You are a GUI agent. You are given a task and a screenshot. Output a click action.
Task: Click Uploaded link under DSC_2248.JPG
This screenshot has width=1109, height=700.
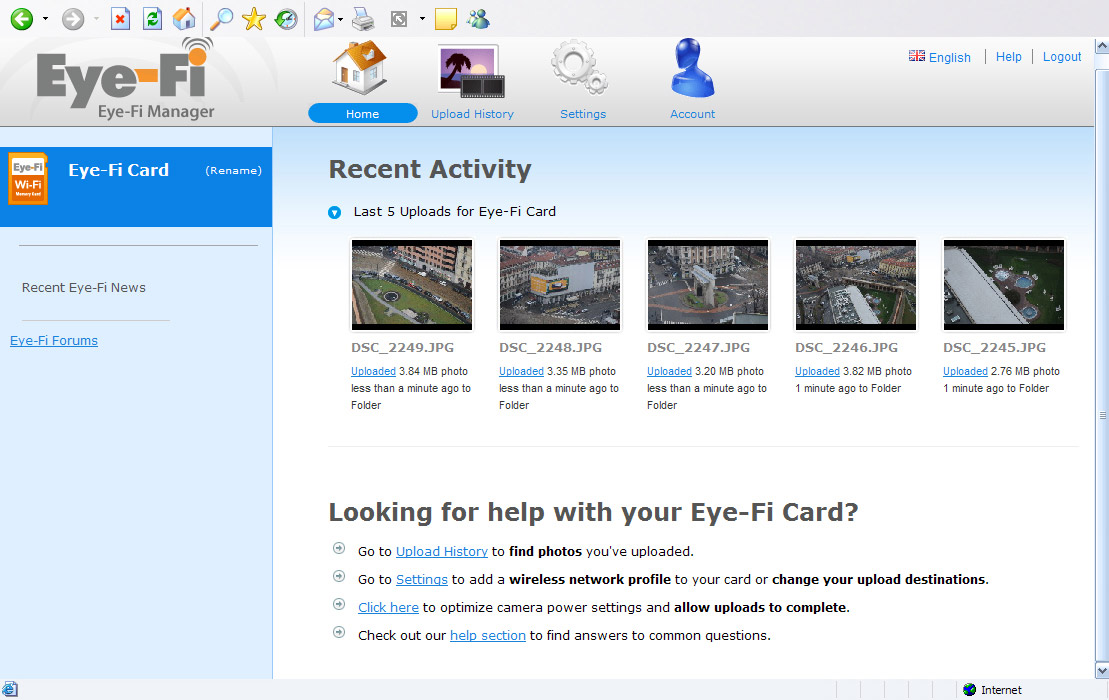[521, 371]
